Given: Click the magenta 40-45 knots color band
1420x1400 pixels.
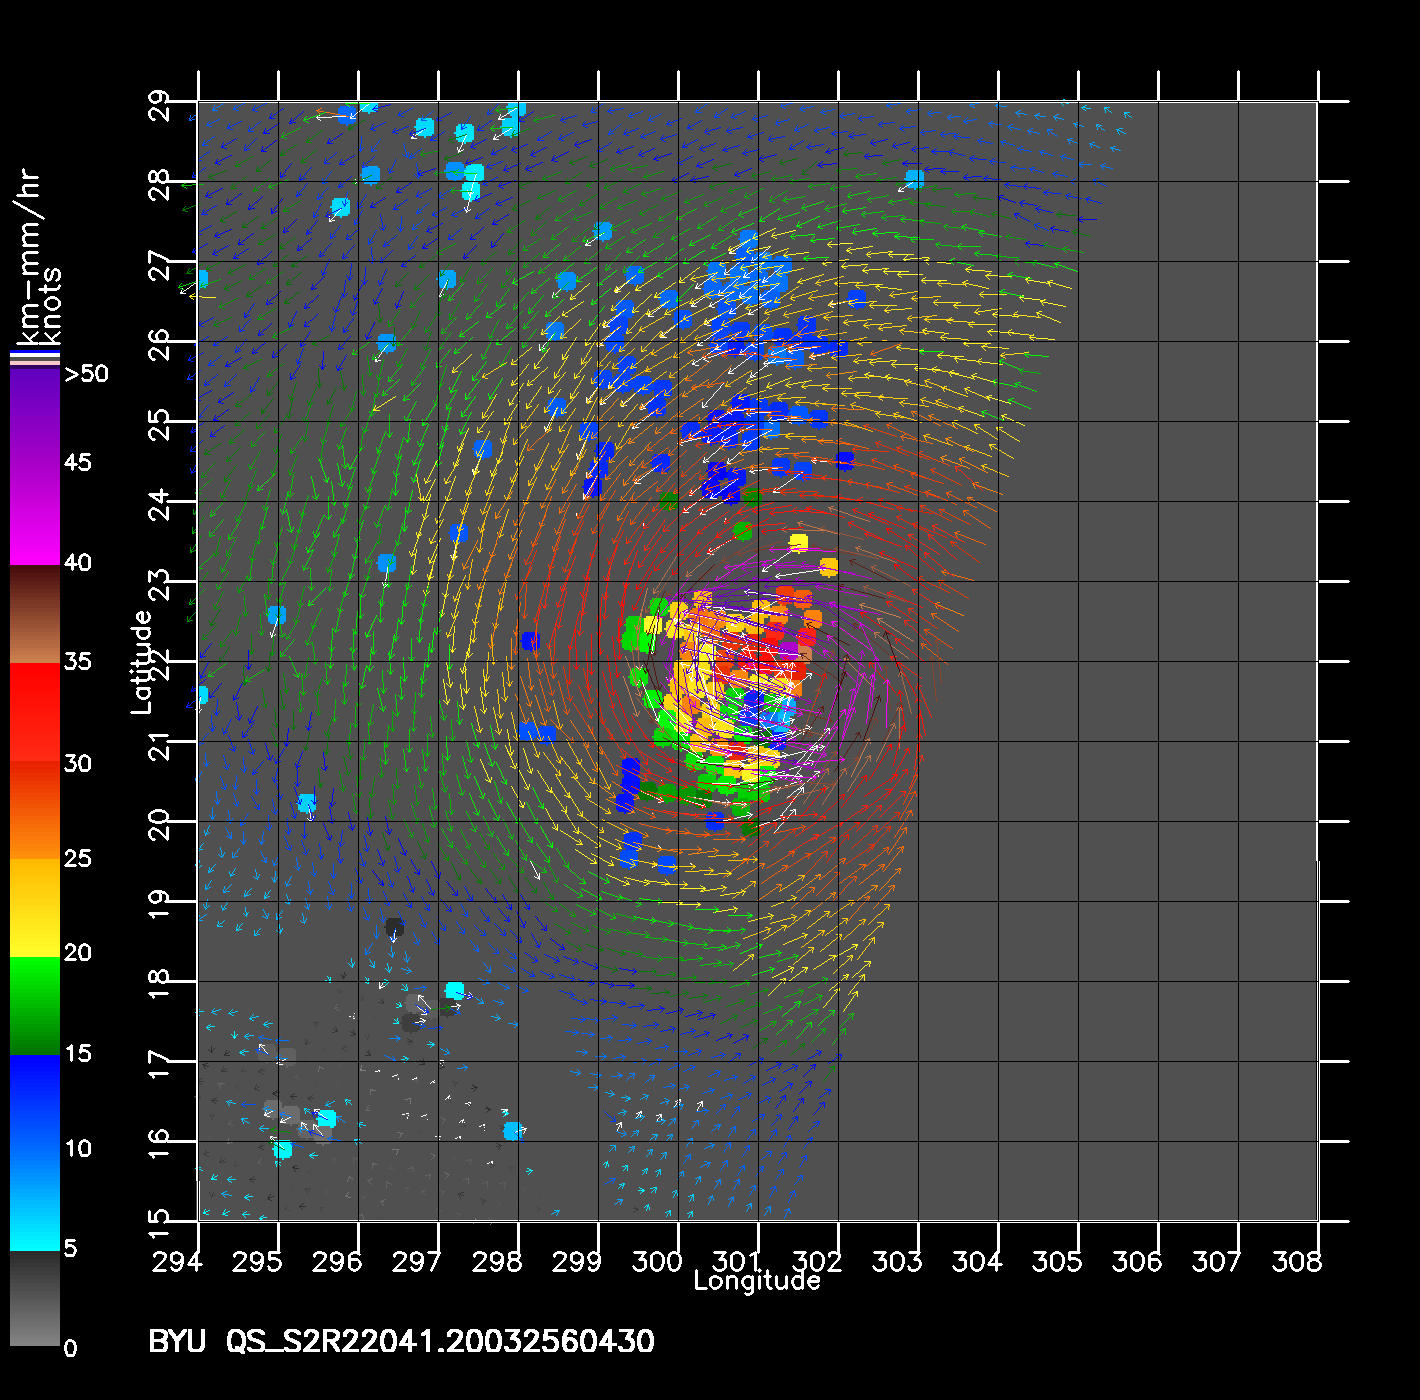Looking at the screenshot, I should (34, 515).
